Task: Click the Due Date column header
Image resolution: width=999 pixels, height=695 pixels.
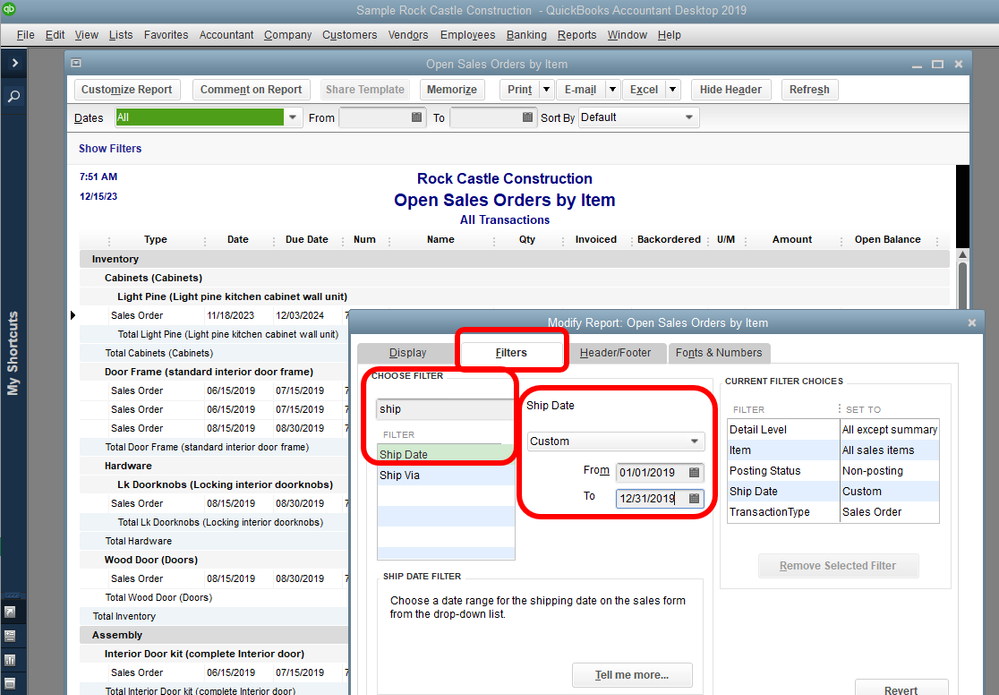Action: click(x=306, y=240)
